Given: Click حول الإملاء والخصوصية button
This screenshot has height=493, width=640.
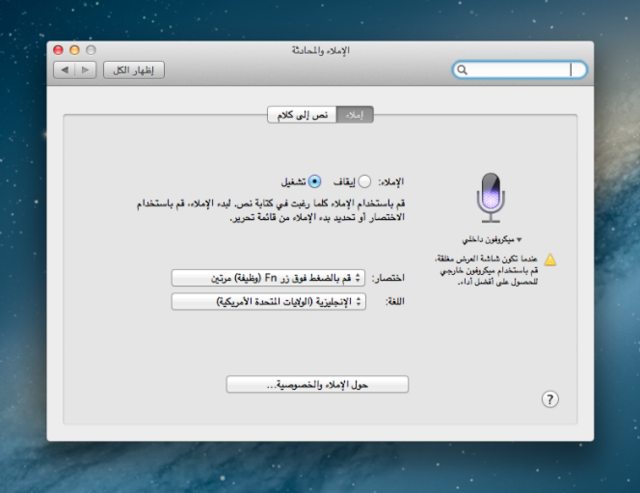Looking at the screenshot, I should (x=317, y=384).
